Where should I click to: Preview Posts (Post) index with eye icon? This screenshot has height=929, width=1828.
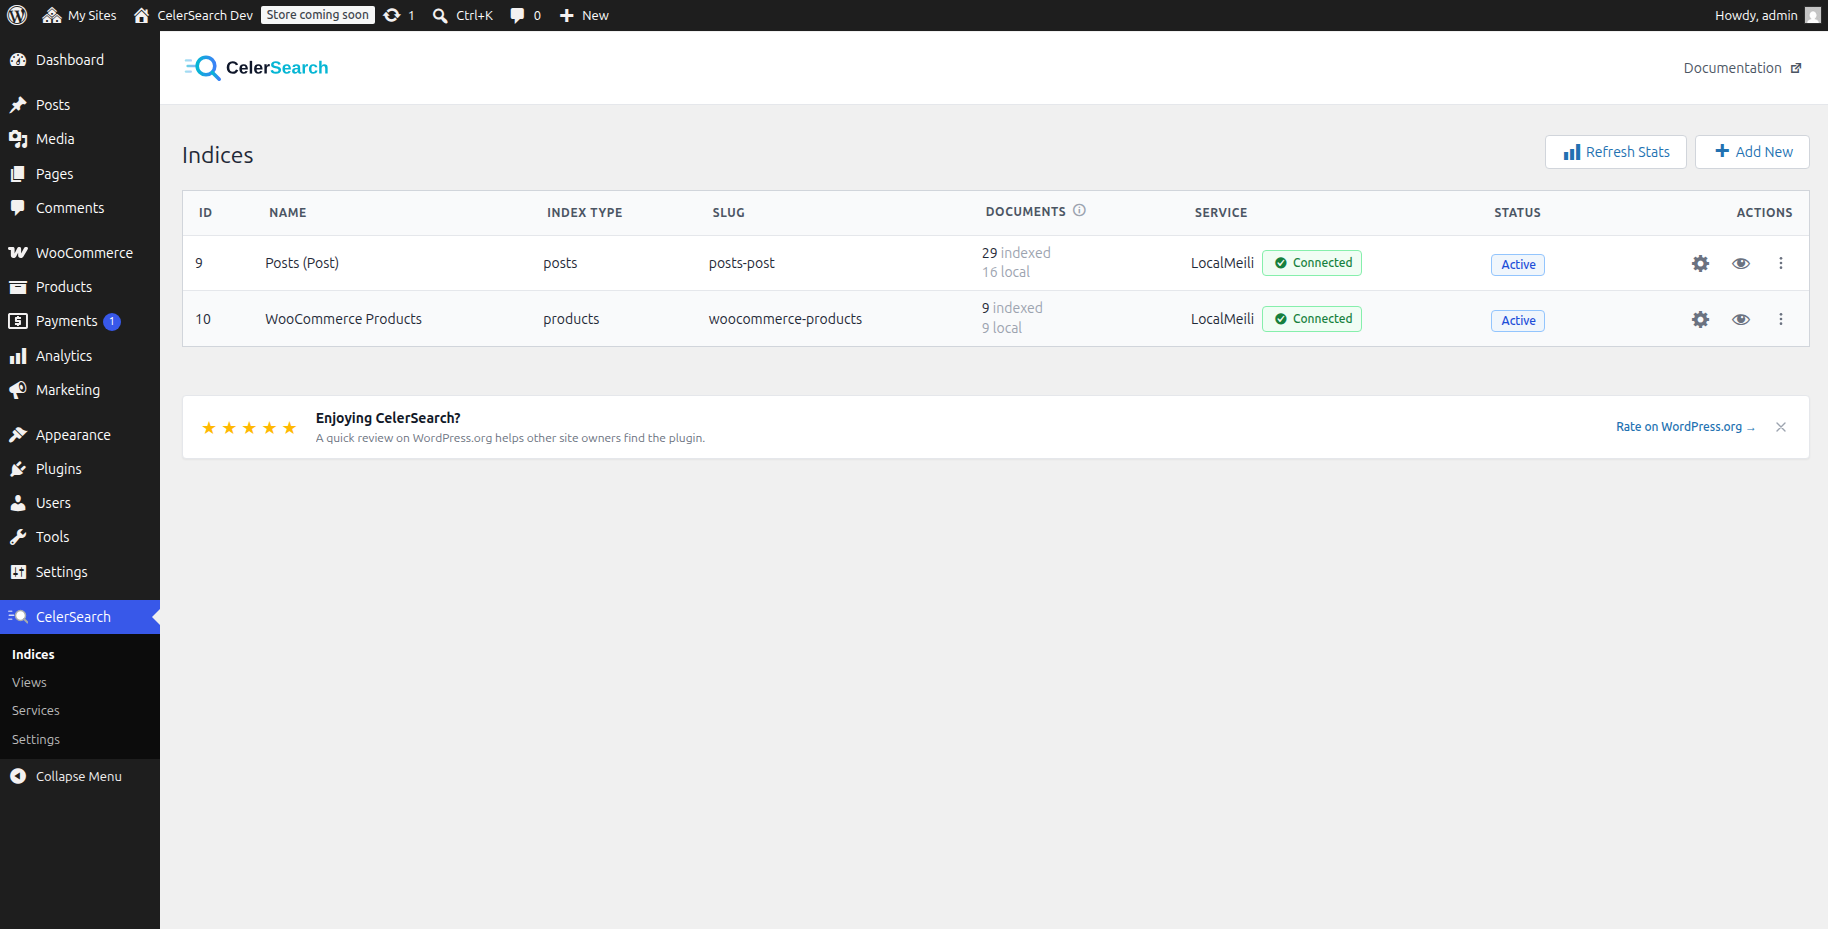[1741, 263]
